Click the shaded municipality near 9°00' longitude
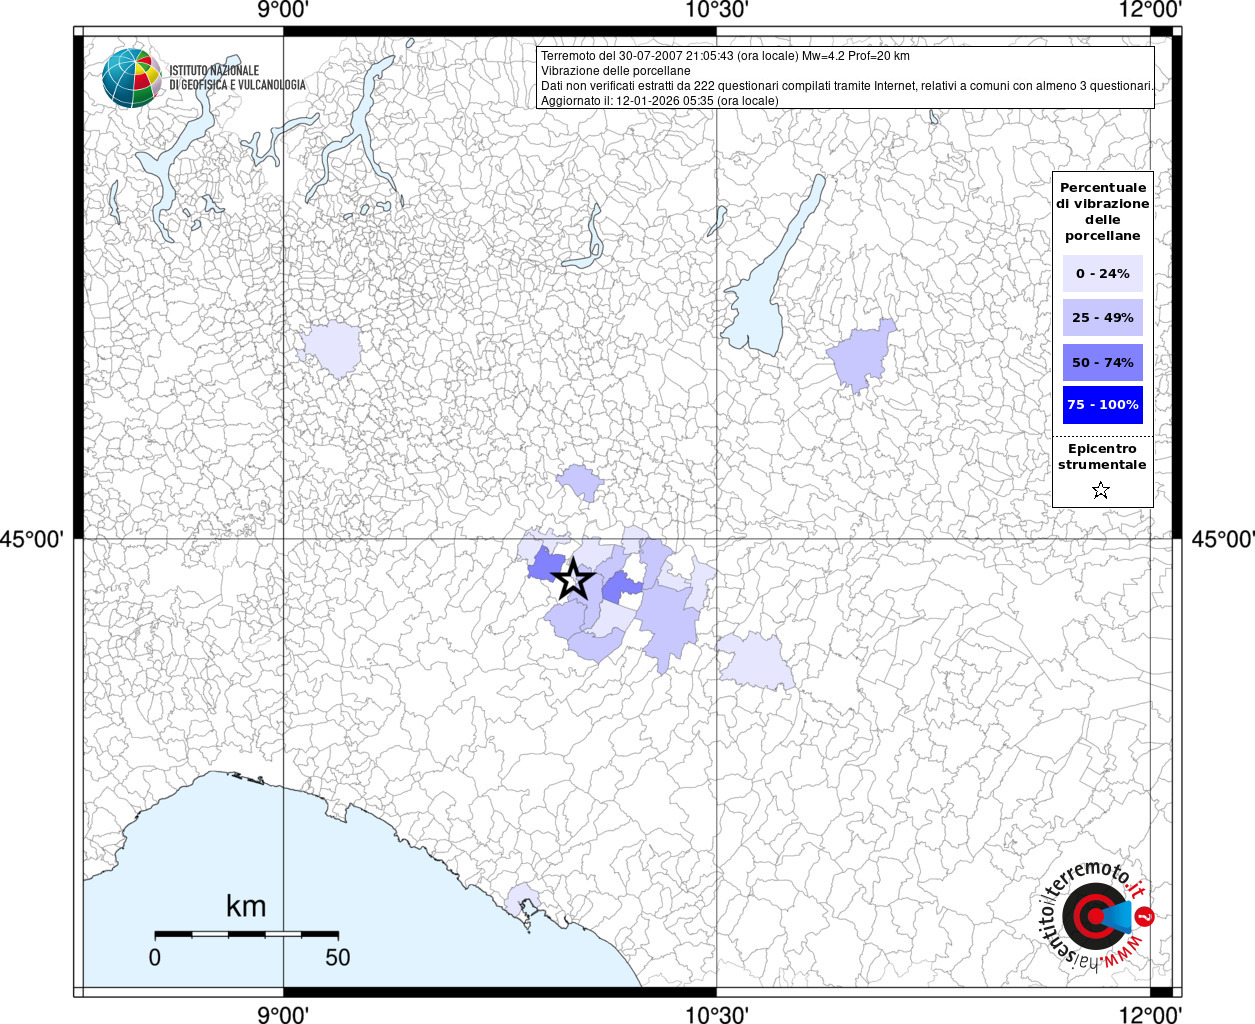This screenshot has width=1255, height=1024. click(330, 349)
